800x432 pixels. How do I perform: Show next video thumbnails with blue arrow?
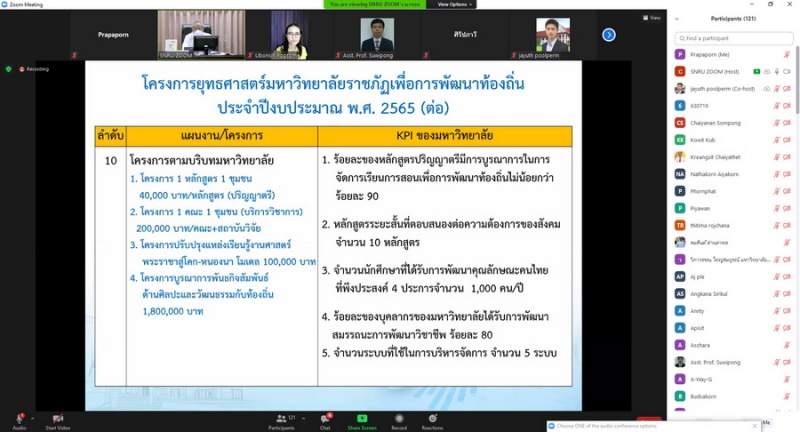608,35
